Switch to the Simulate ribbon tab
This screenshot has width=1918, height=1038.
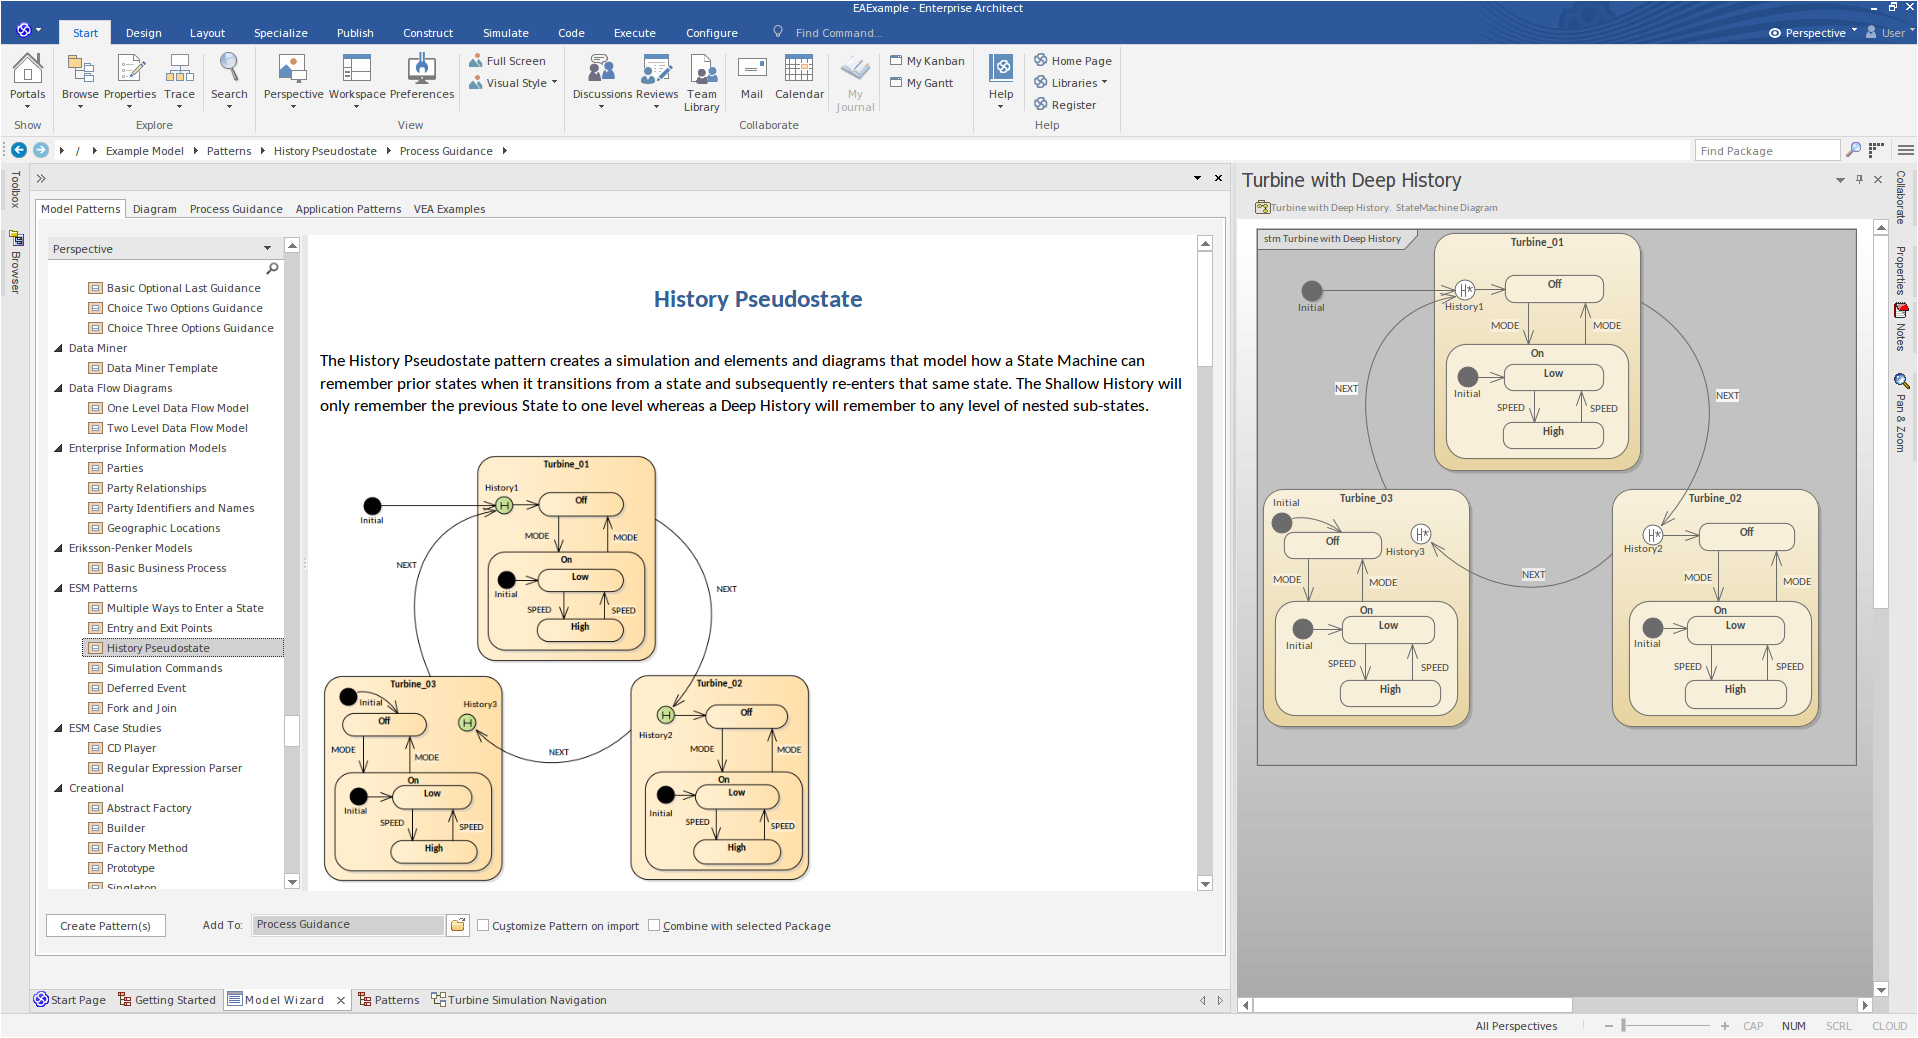click(505, 32)
